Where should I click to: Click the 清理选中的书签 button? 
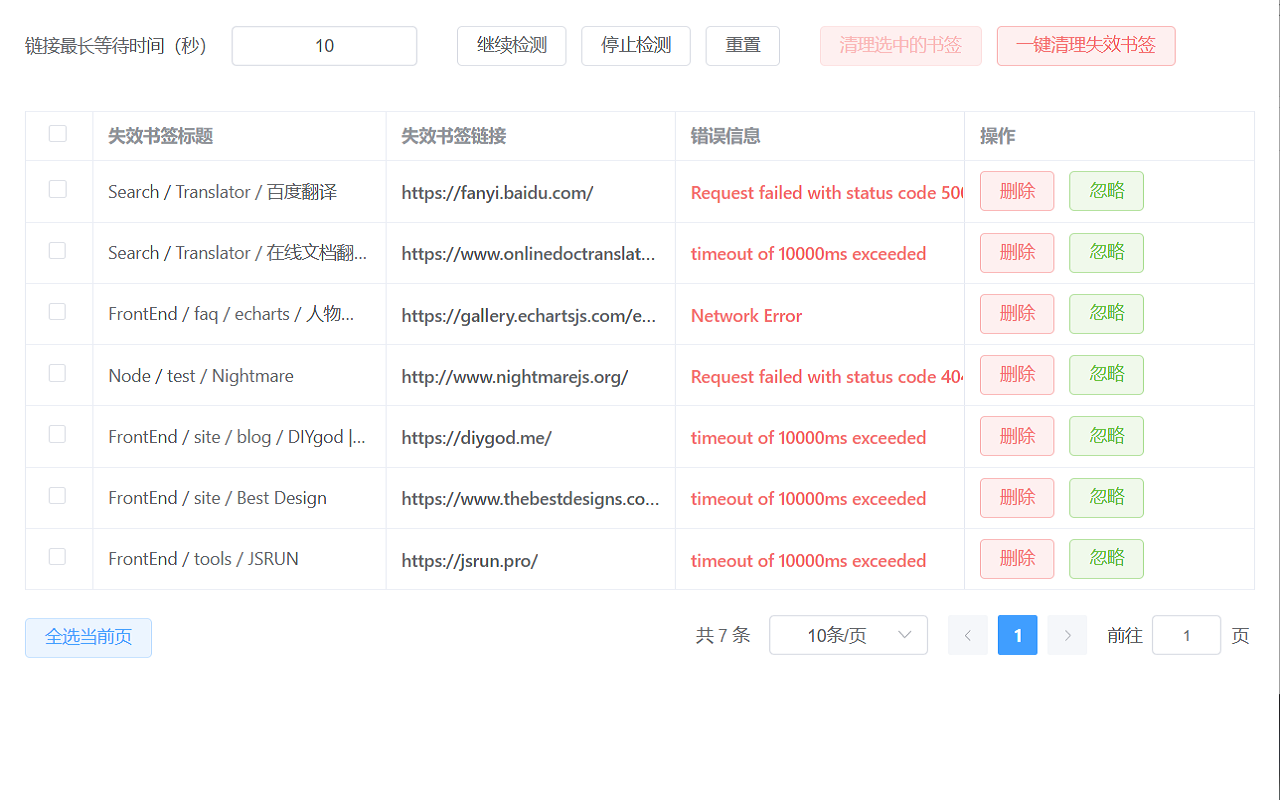tap(901, 46)
